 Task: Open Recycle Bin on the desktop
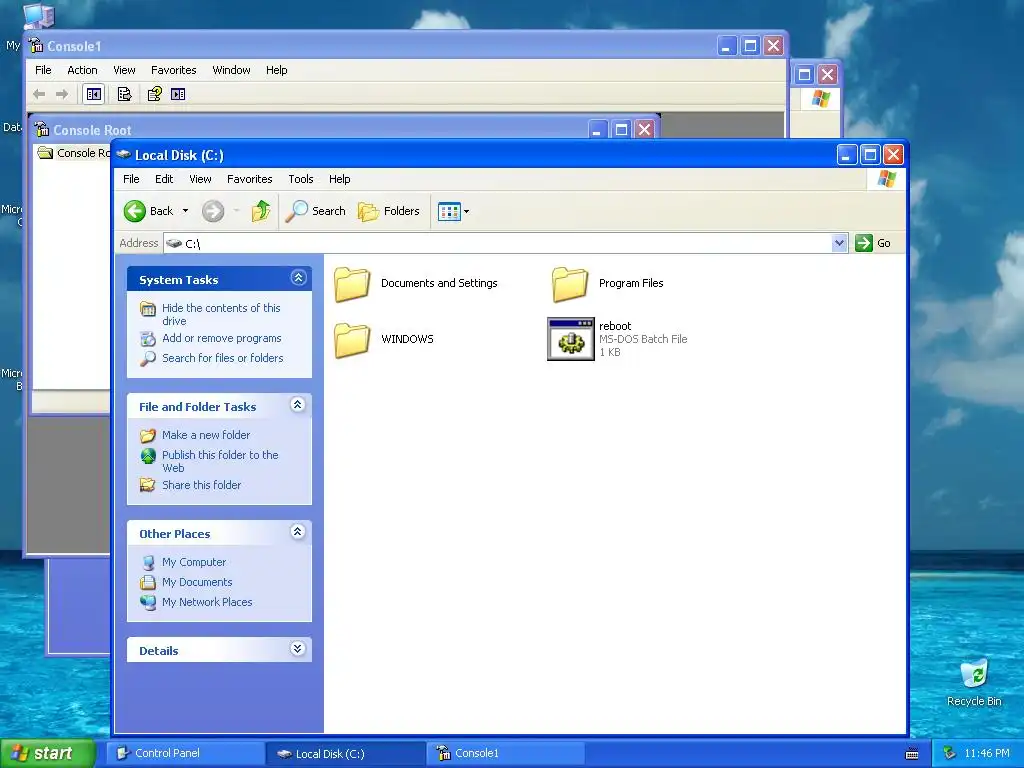(x=974, y=682)
